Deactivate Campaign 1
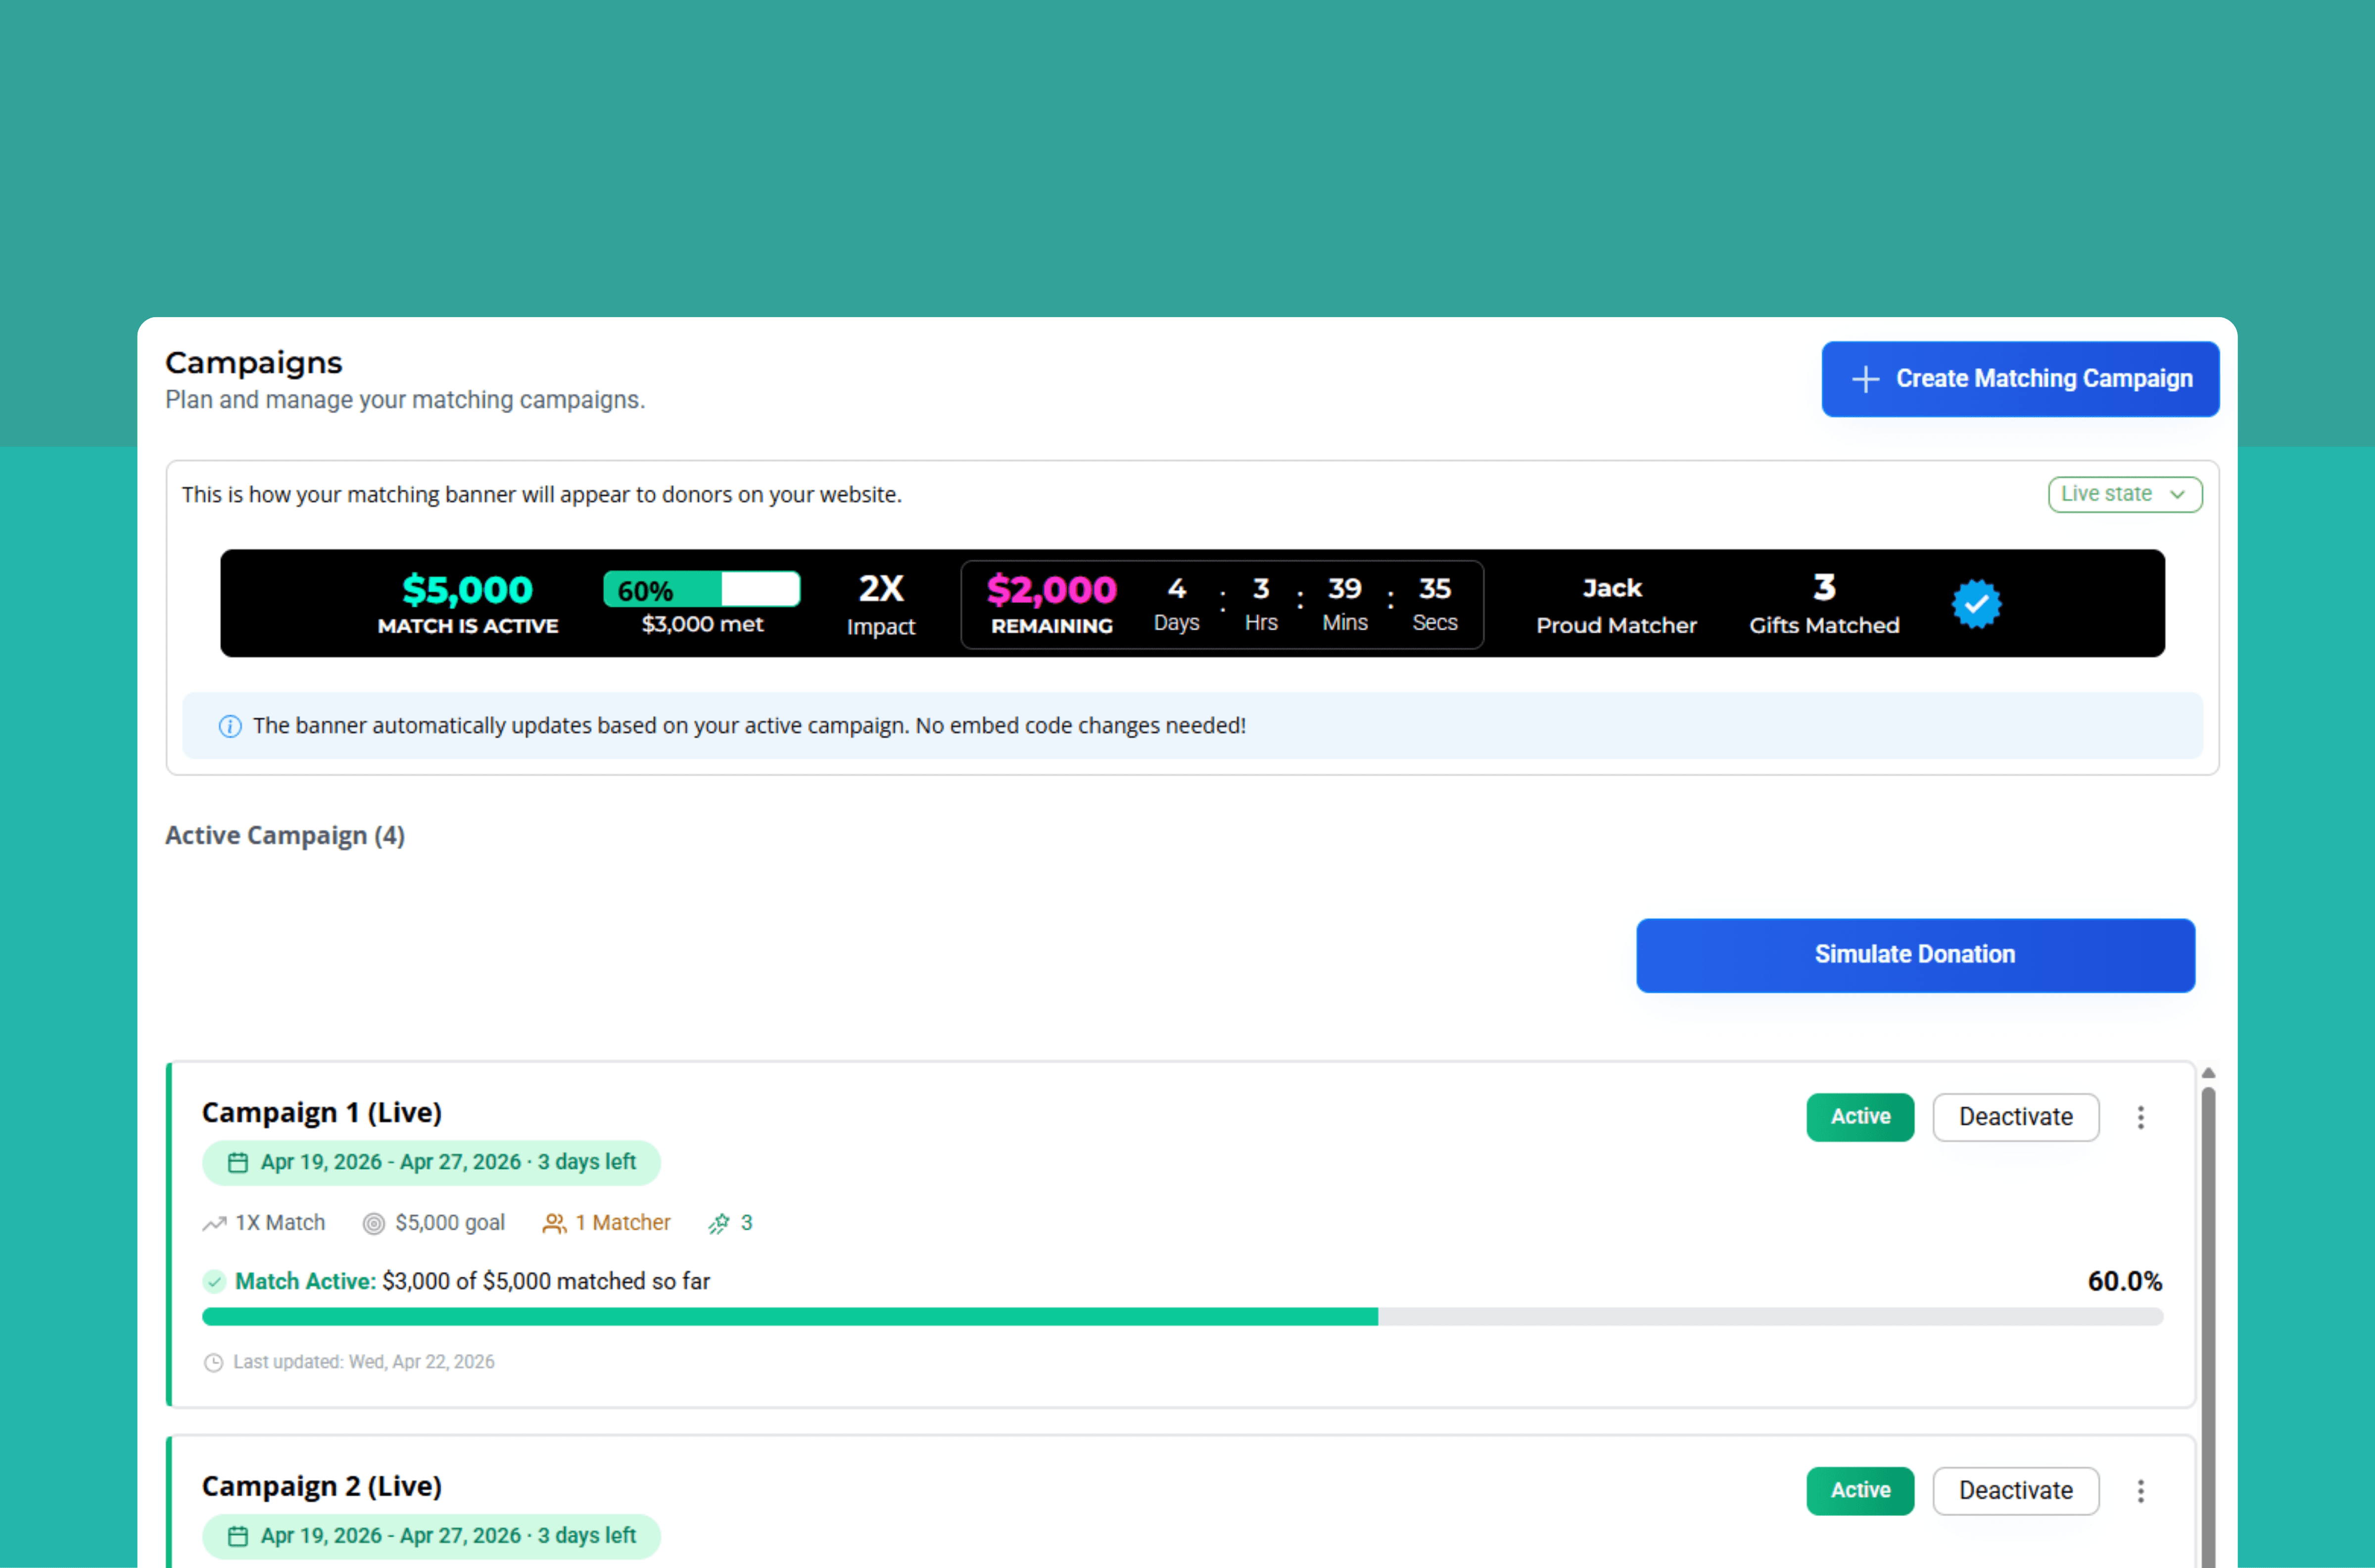2375x1568 pixels. [x=2015, y=1117]
